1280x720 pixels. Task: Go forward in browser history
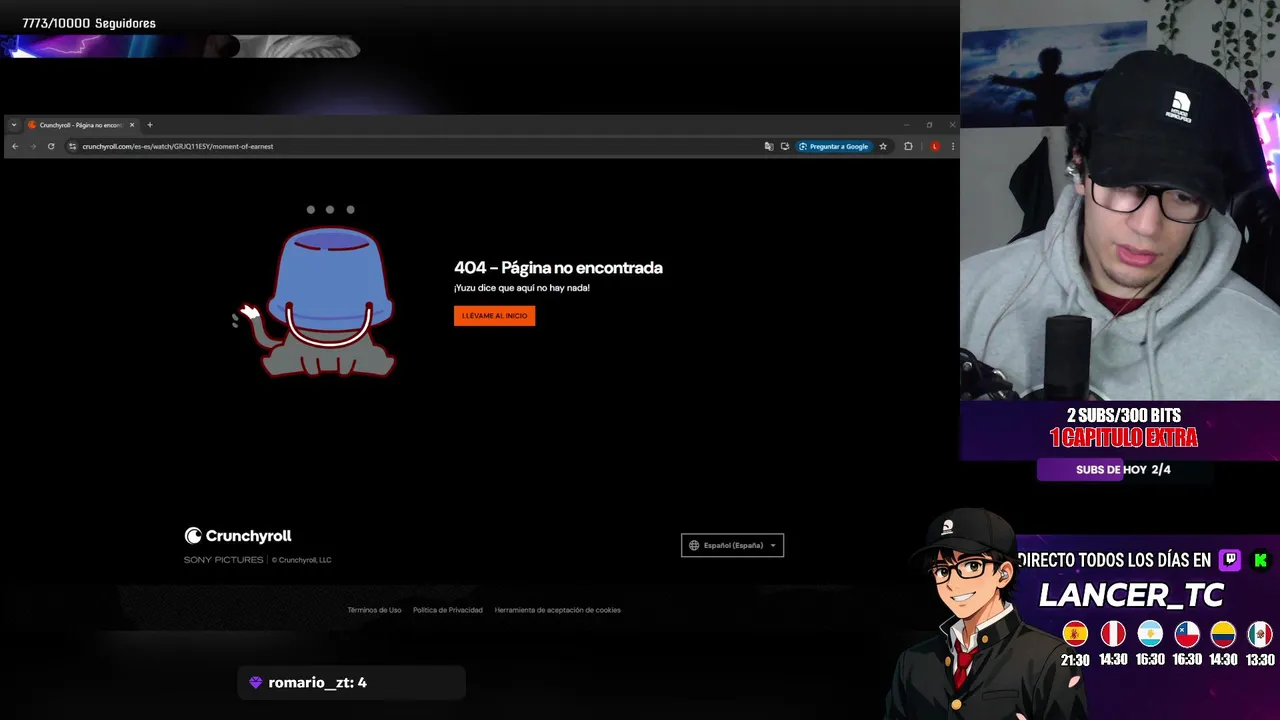[33, 146]
